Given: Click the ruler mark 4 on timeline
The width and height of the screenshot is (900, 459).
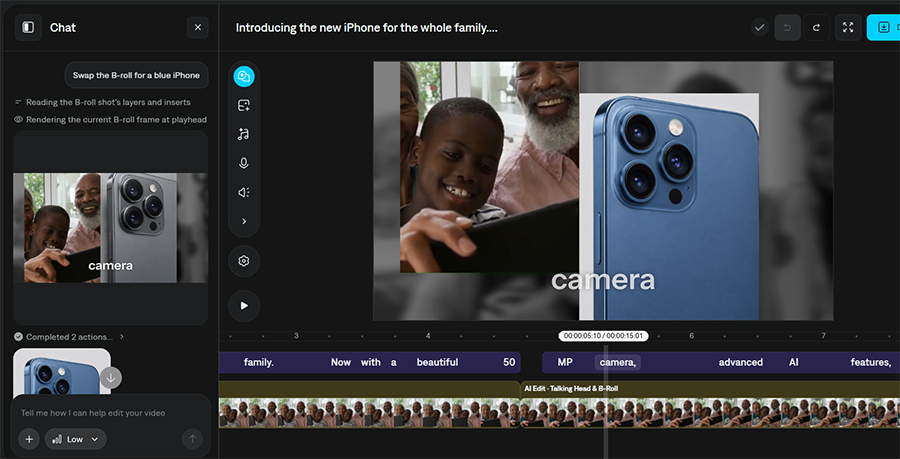Looking at the screenshot, I should coord(428,336).
